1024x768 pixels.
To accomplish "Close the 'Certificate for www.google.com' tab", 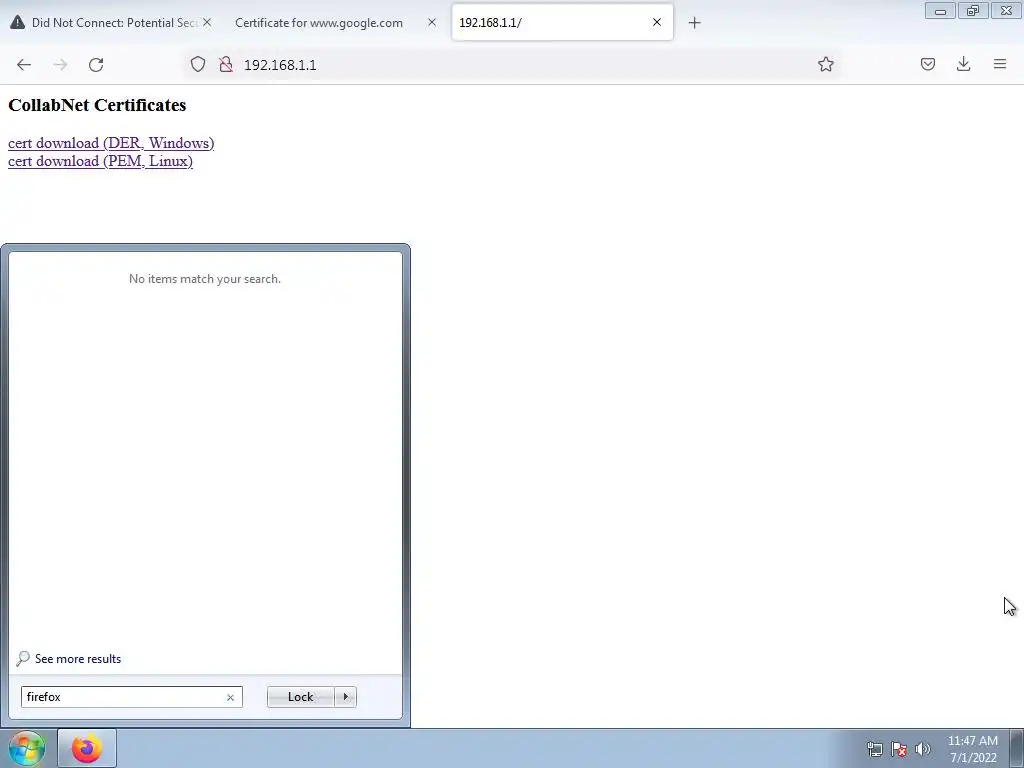I will point(432,22).
